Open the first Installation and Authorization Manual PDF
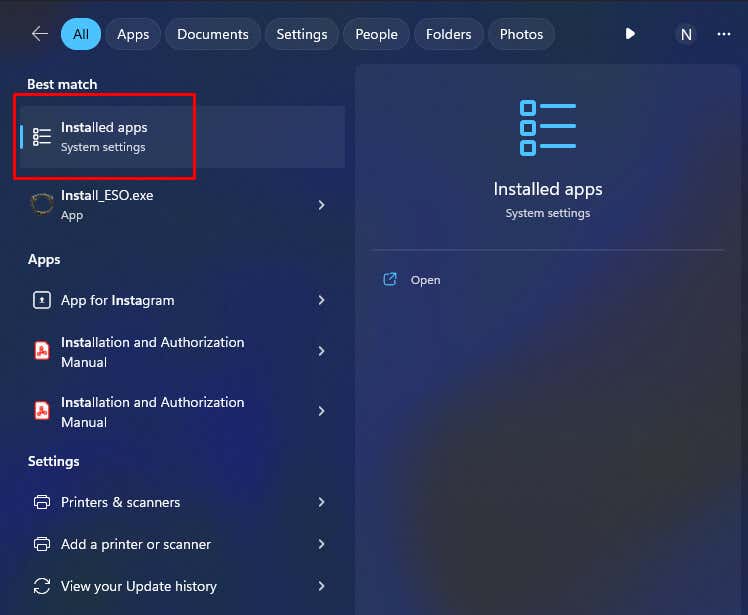Viewport: 748px width, 615px height. (152, 352)
